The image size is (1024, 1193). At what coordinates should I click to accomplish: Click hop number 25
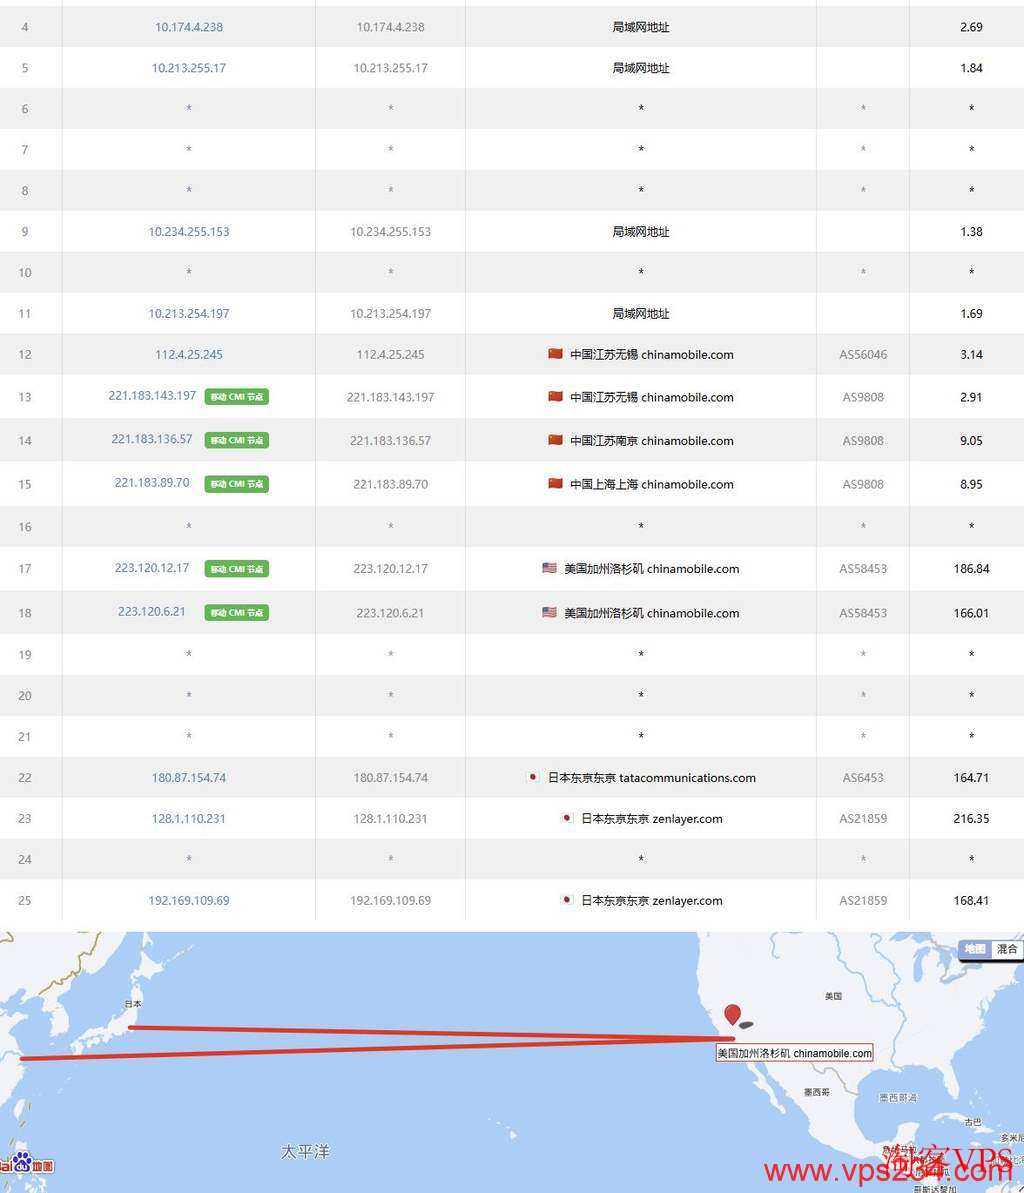coord(25,900)
